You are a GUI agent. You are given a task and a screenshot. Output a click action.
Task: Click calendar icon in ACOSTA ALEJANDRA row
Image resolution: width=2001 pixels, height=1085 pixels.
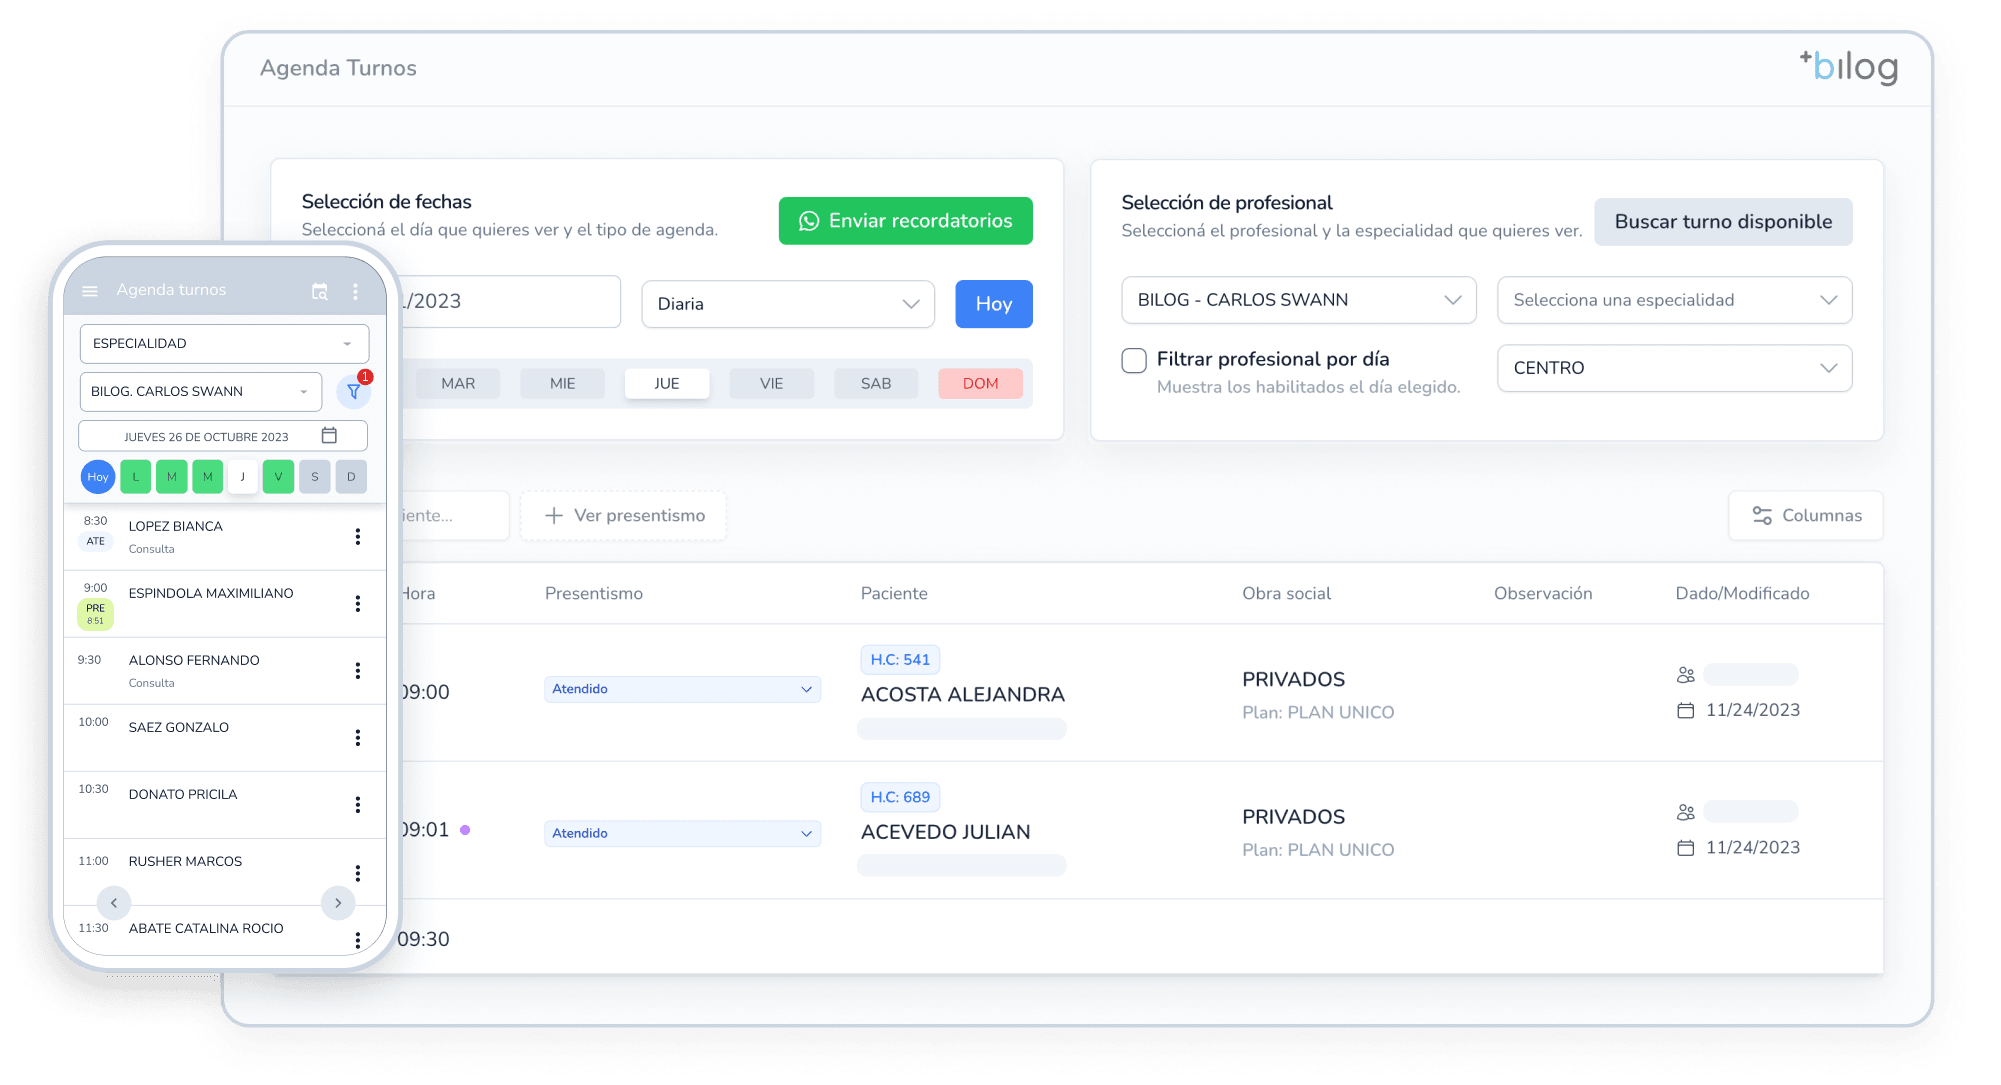click(x=1686, y=710)
